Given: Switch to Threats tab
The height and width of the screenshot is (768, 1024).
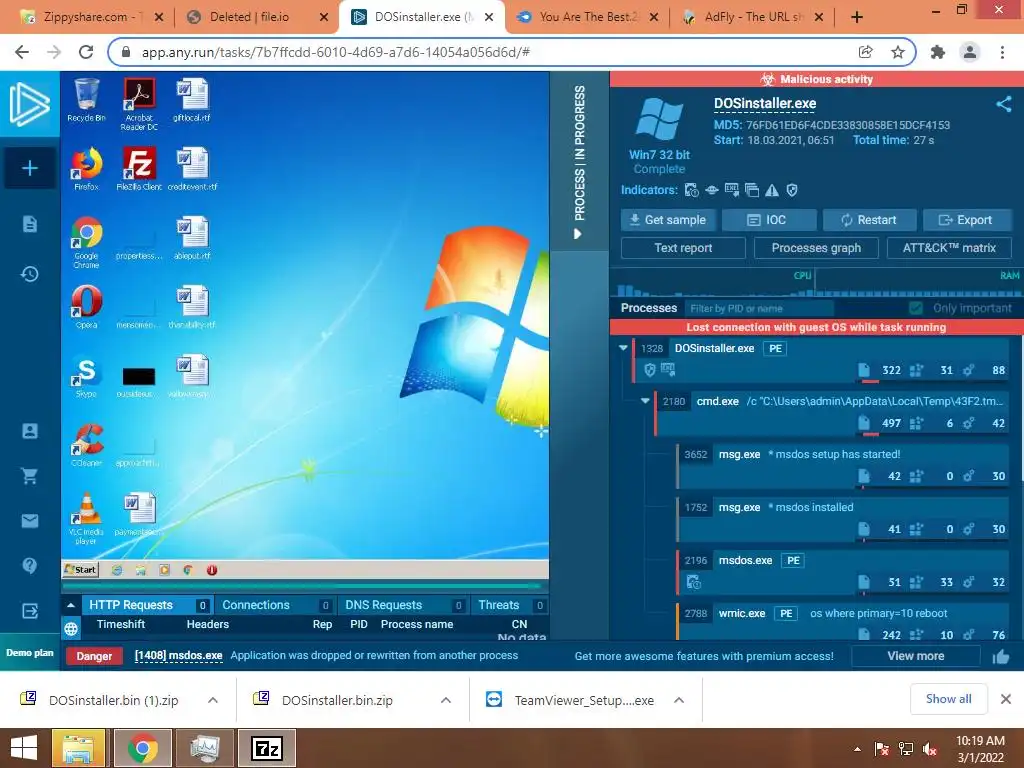Looking at the screenshot, I should (511, 605).
